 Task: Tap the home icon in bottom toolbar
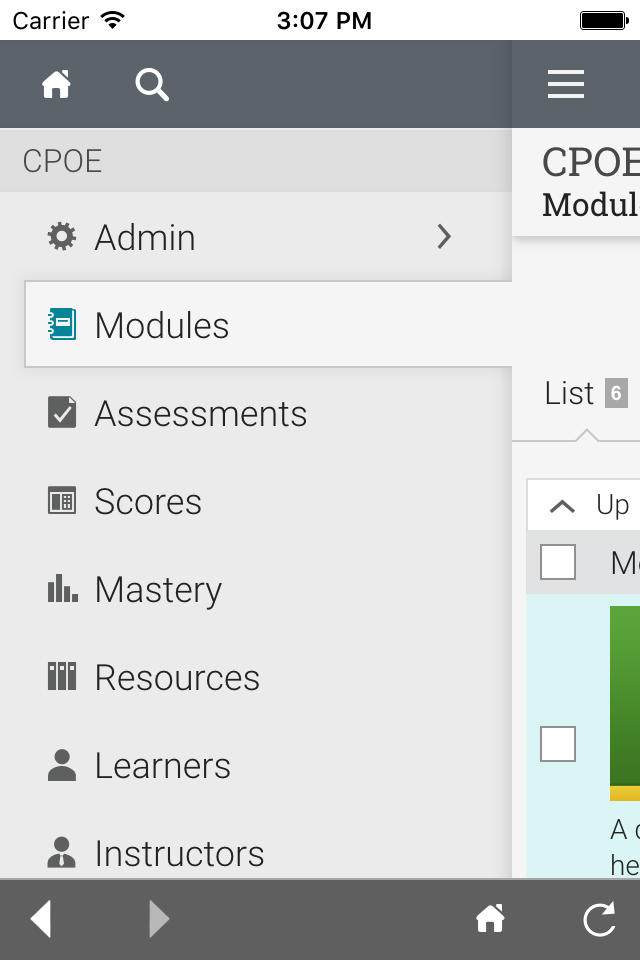point(490,919)
